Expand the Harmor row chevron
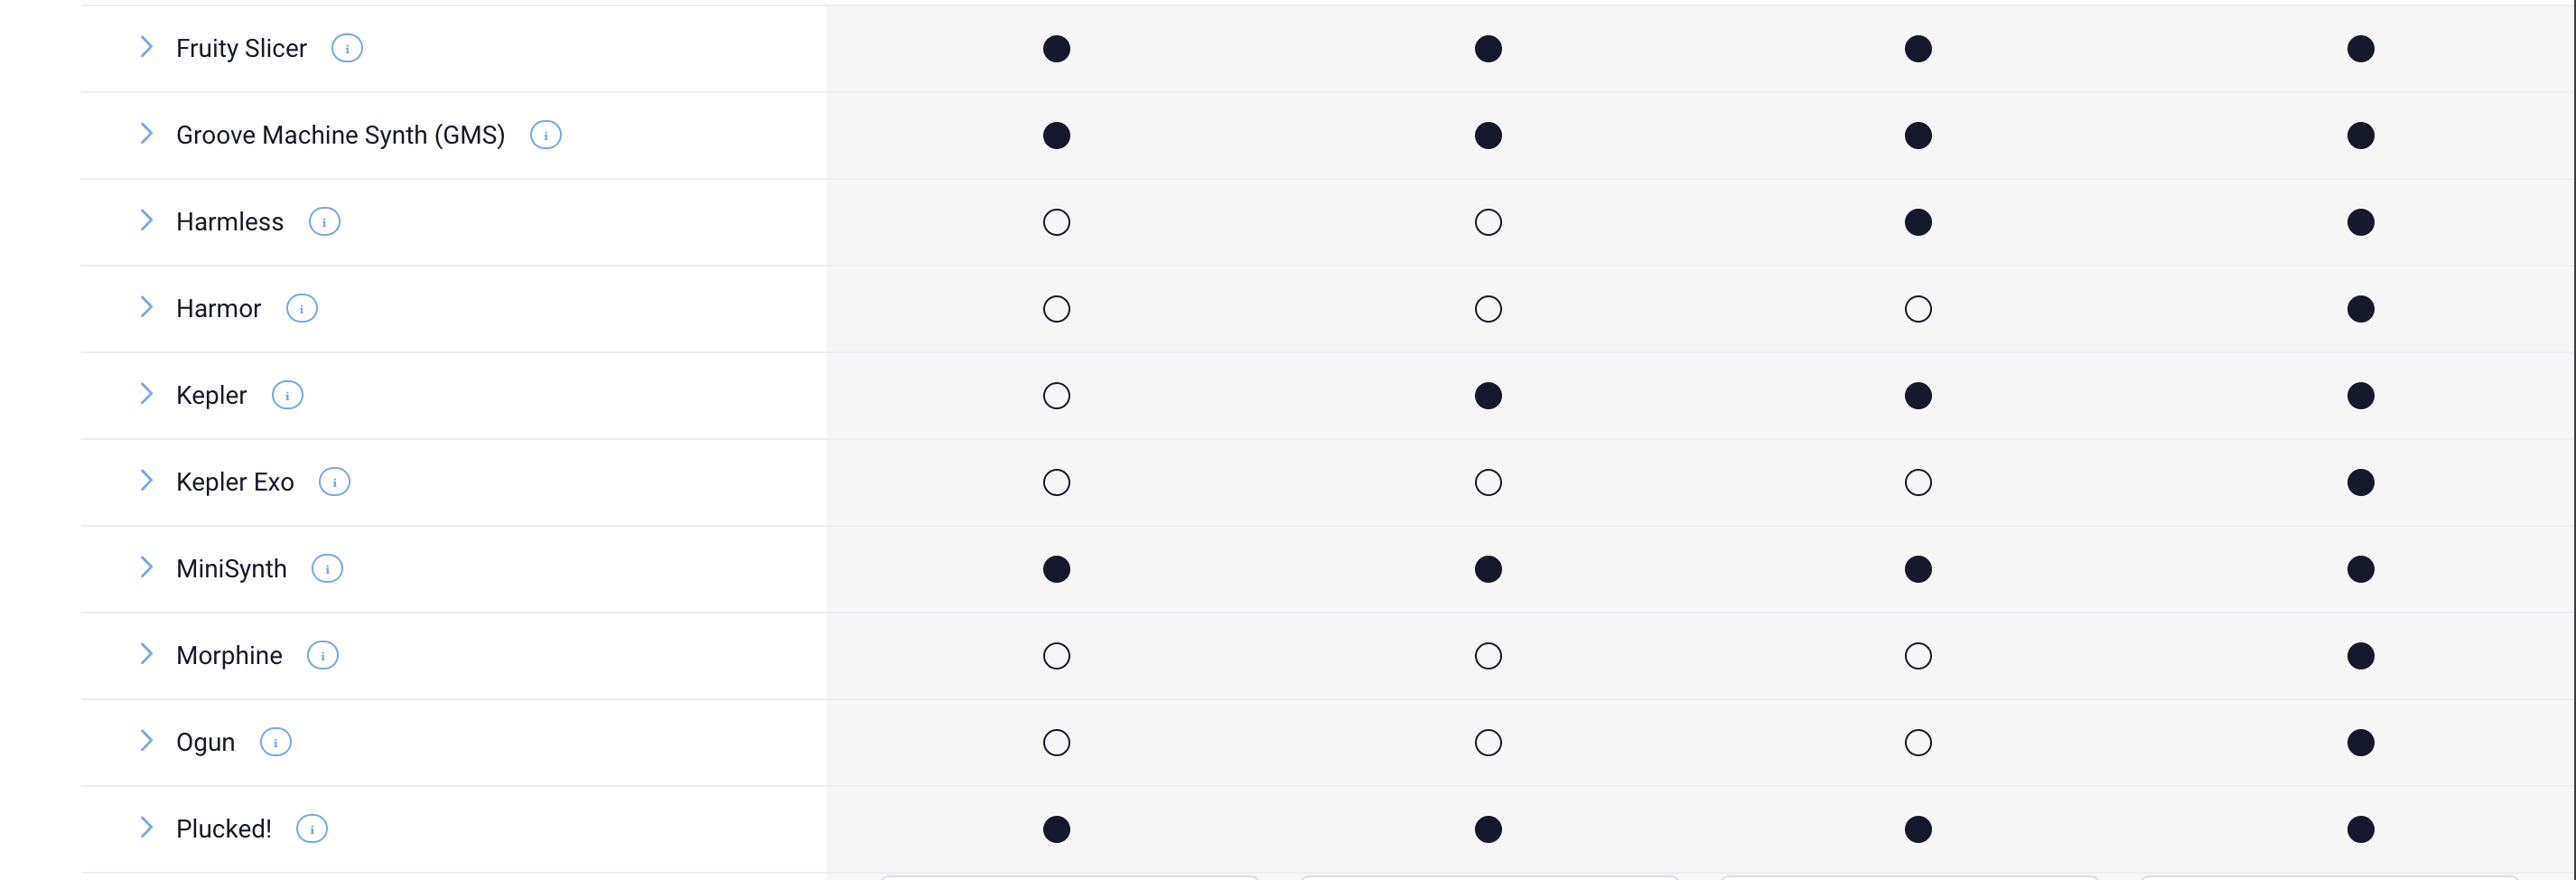This screenshot has width=2576, height=880. [x=146, y=307]
